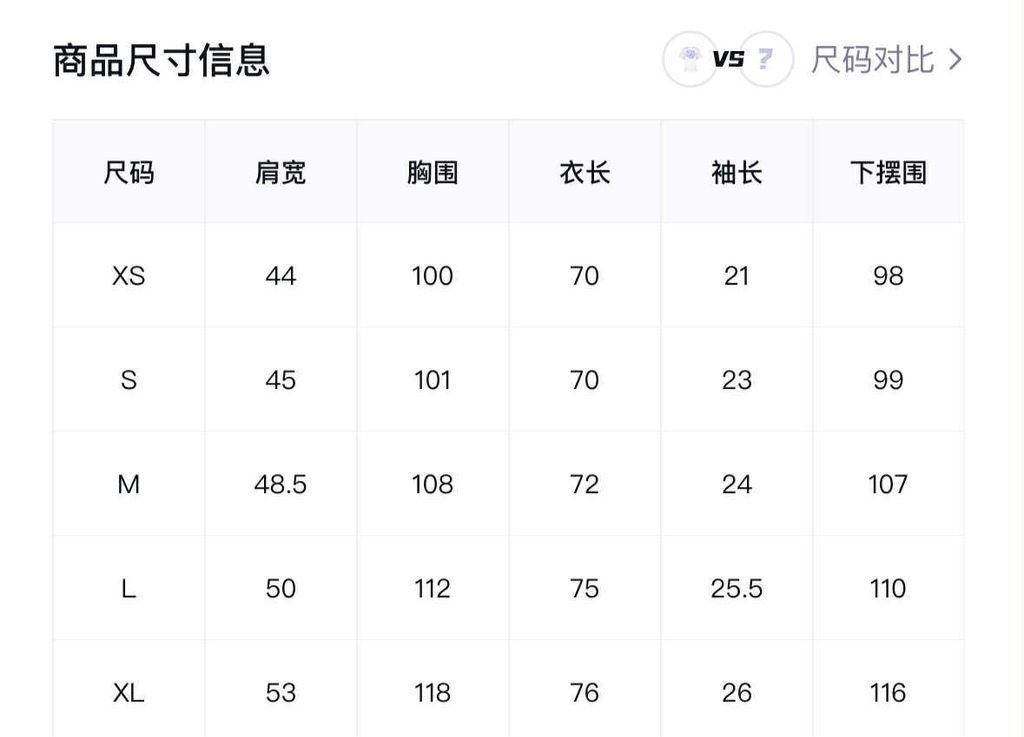Select the 袖长 column header
The image size is (1024, 737).
[737, 172]
